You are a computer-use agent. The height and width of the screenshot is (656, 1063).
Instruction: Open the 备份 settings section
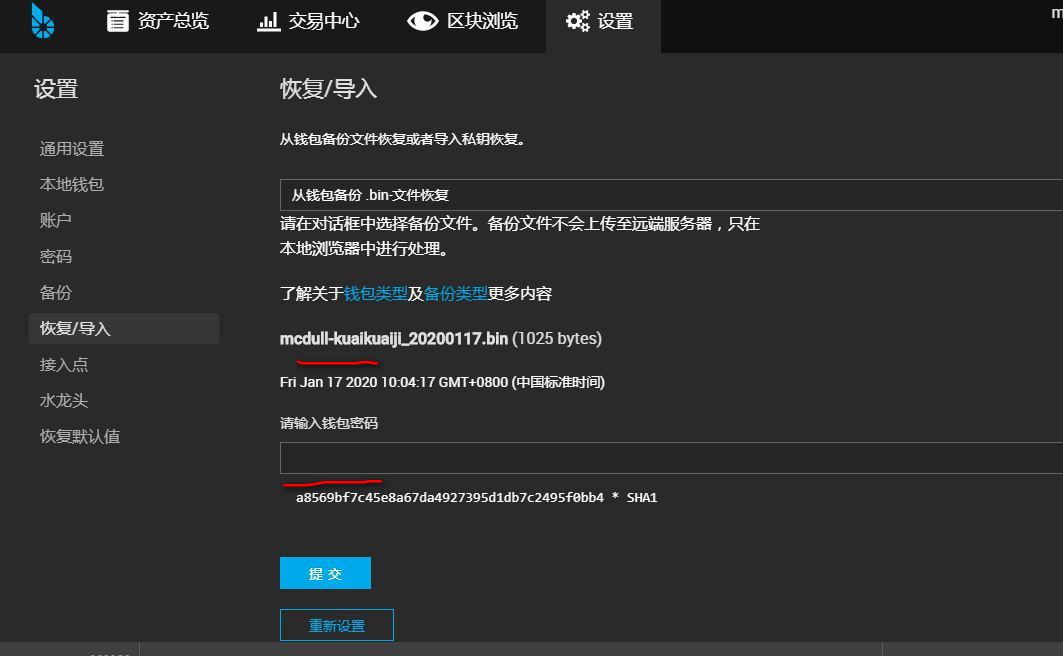(56, 293)
